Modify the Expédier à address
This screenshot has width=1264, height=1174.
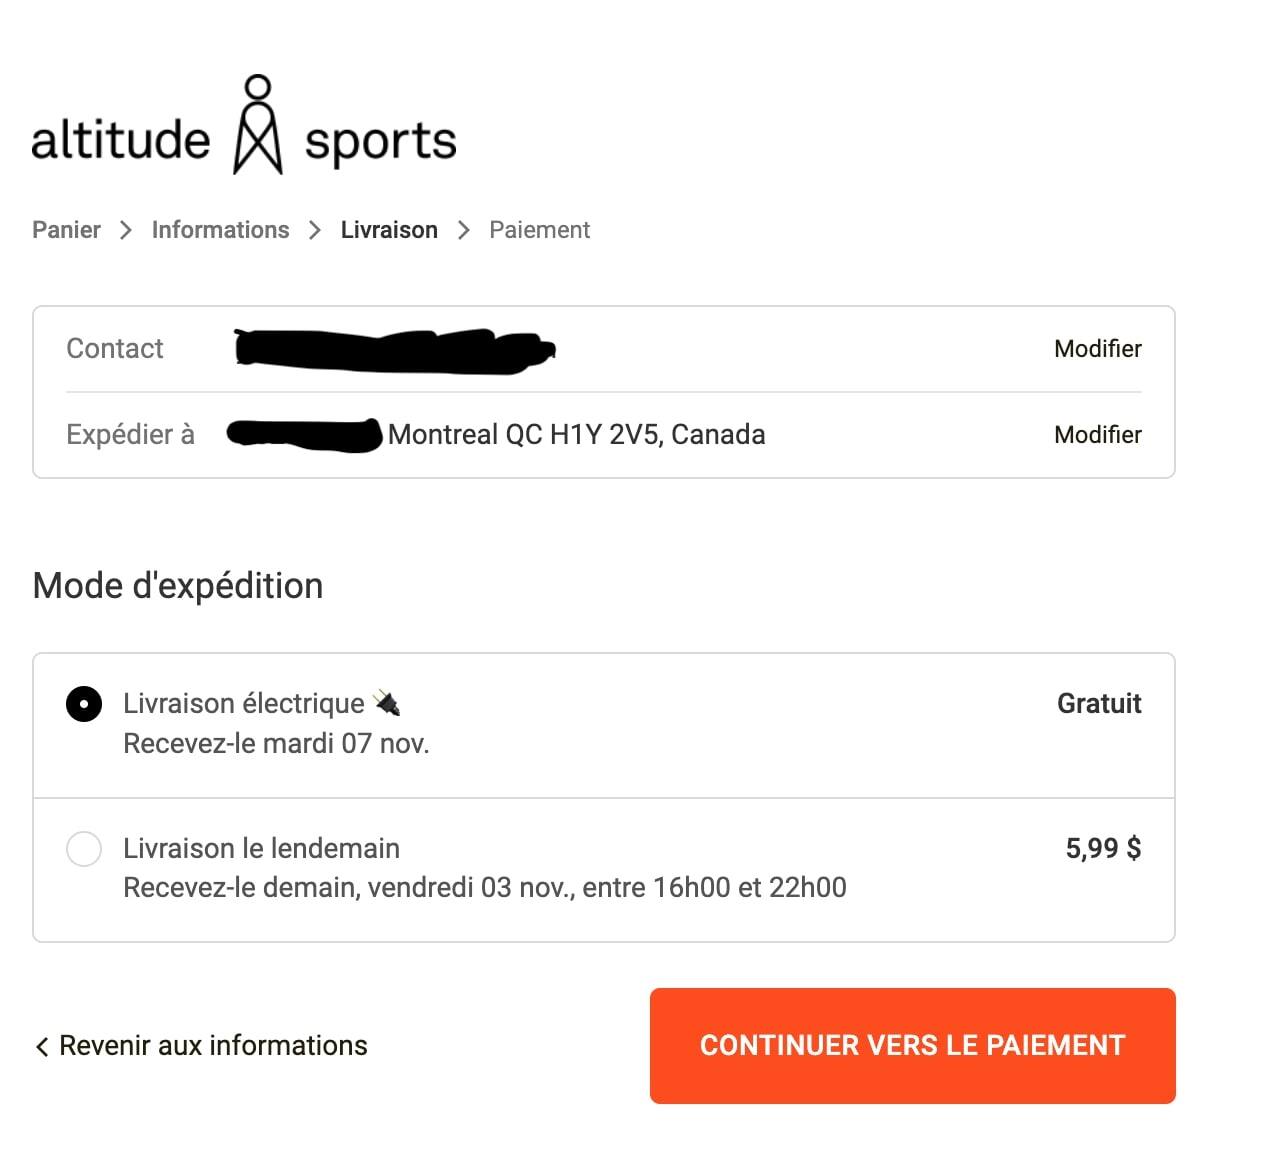(x=1097, y=435)
